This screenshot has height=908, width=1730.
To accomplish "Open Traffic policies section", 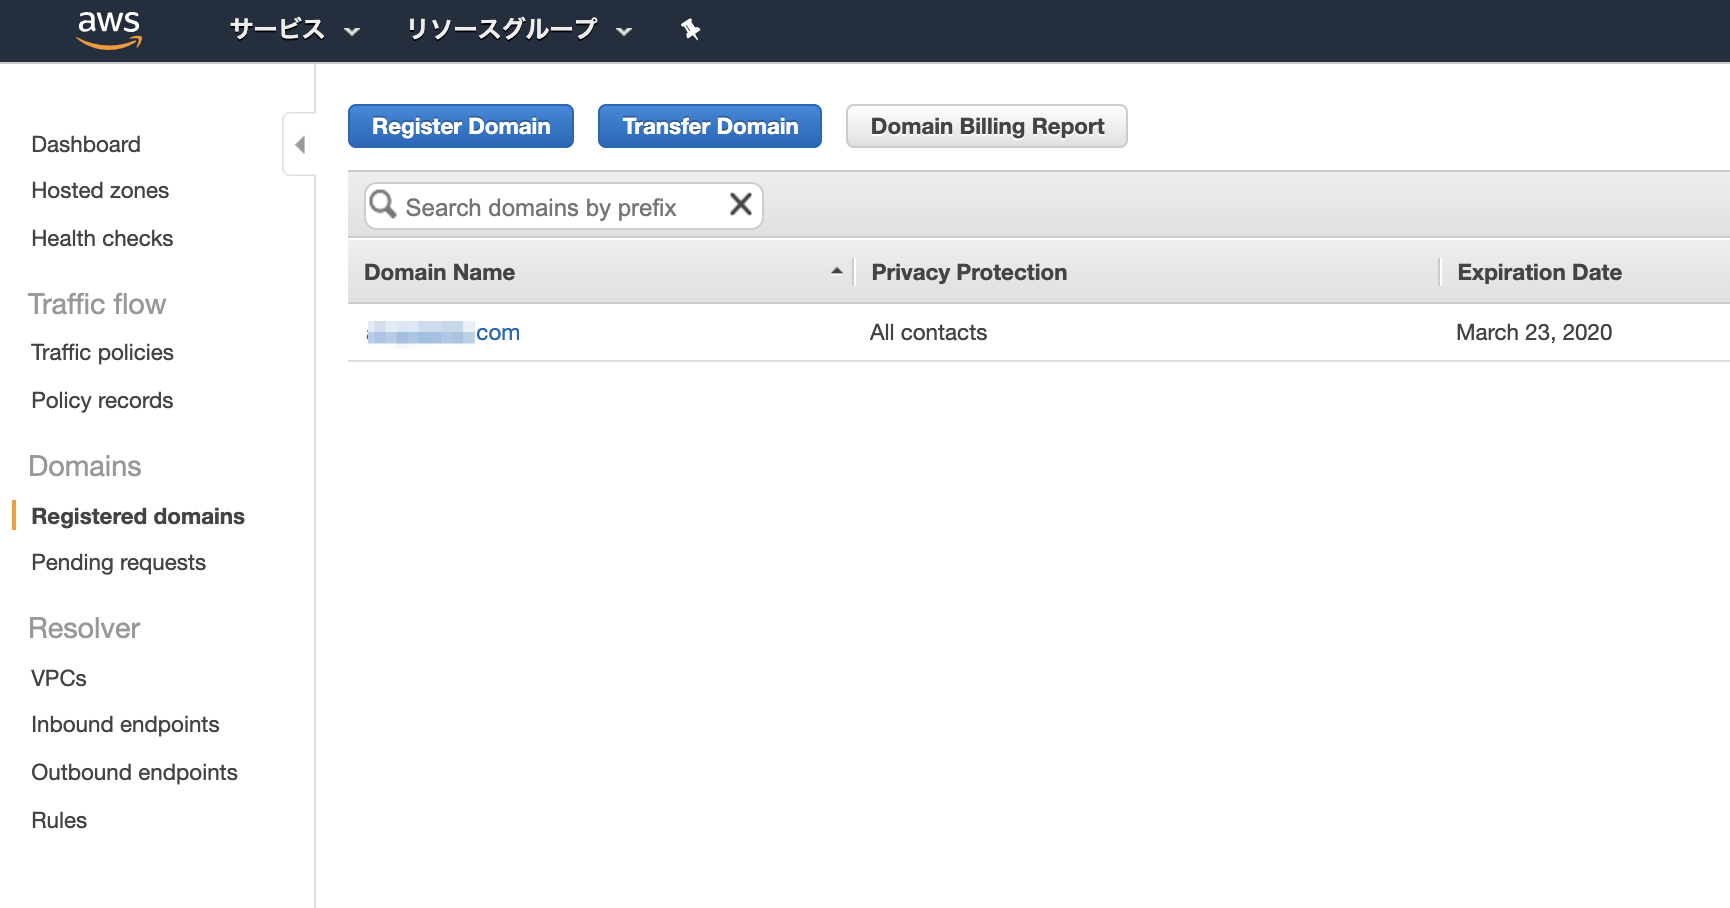I will (102, 352).
